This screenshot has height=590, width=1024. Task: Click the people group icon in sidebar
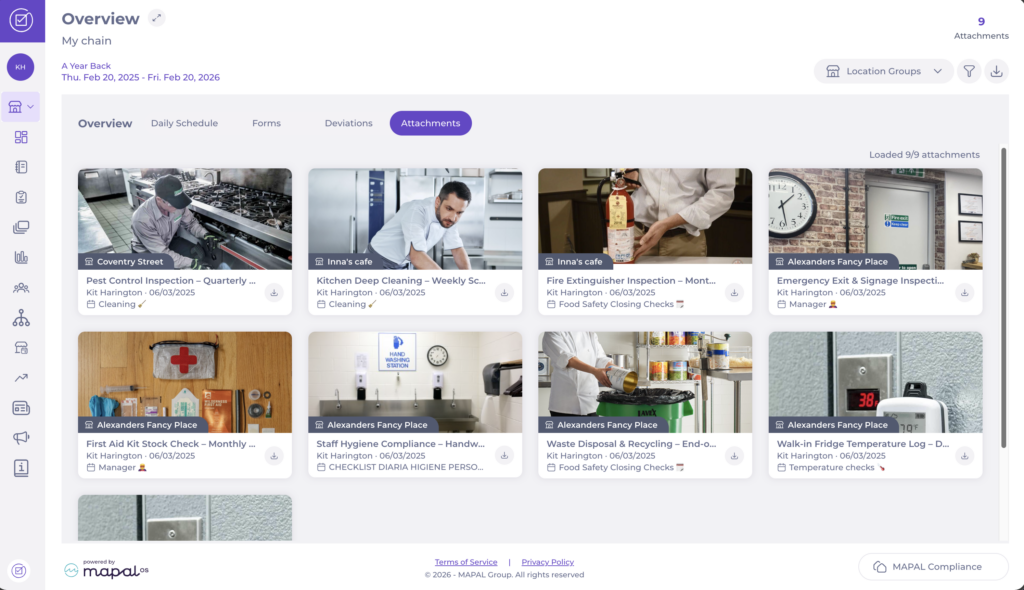tap(21, 288)
